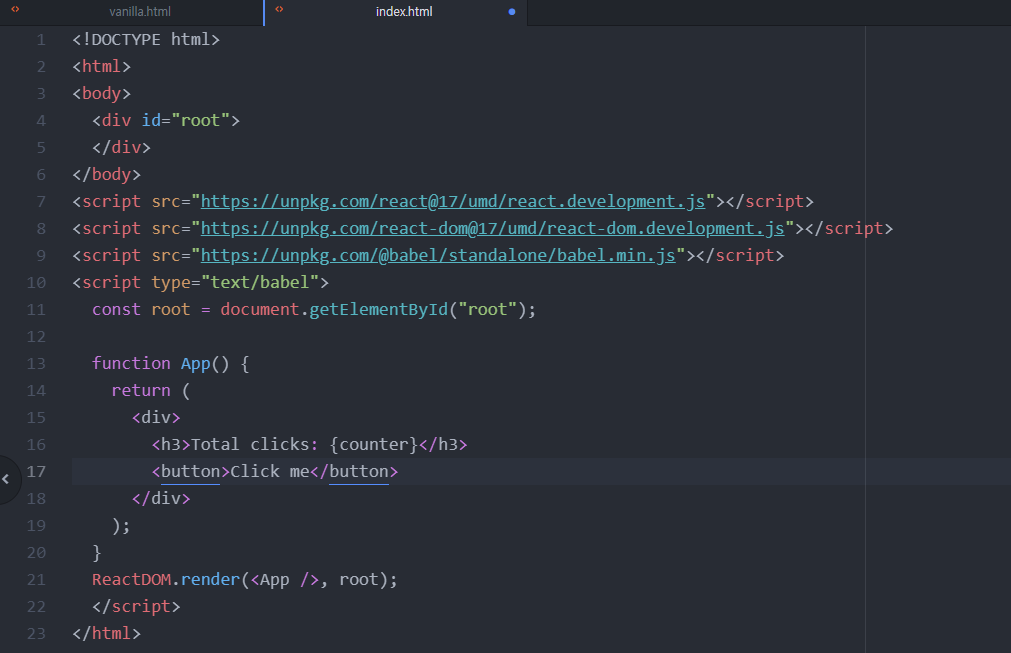Click the "root" id string on line 4
This screenshot has height=653, width=1011.
(201, 121)
